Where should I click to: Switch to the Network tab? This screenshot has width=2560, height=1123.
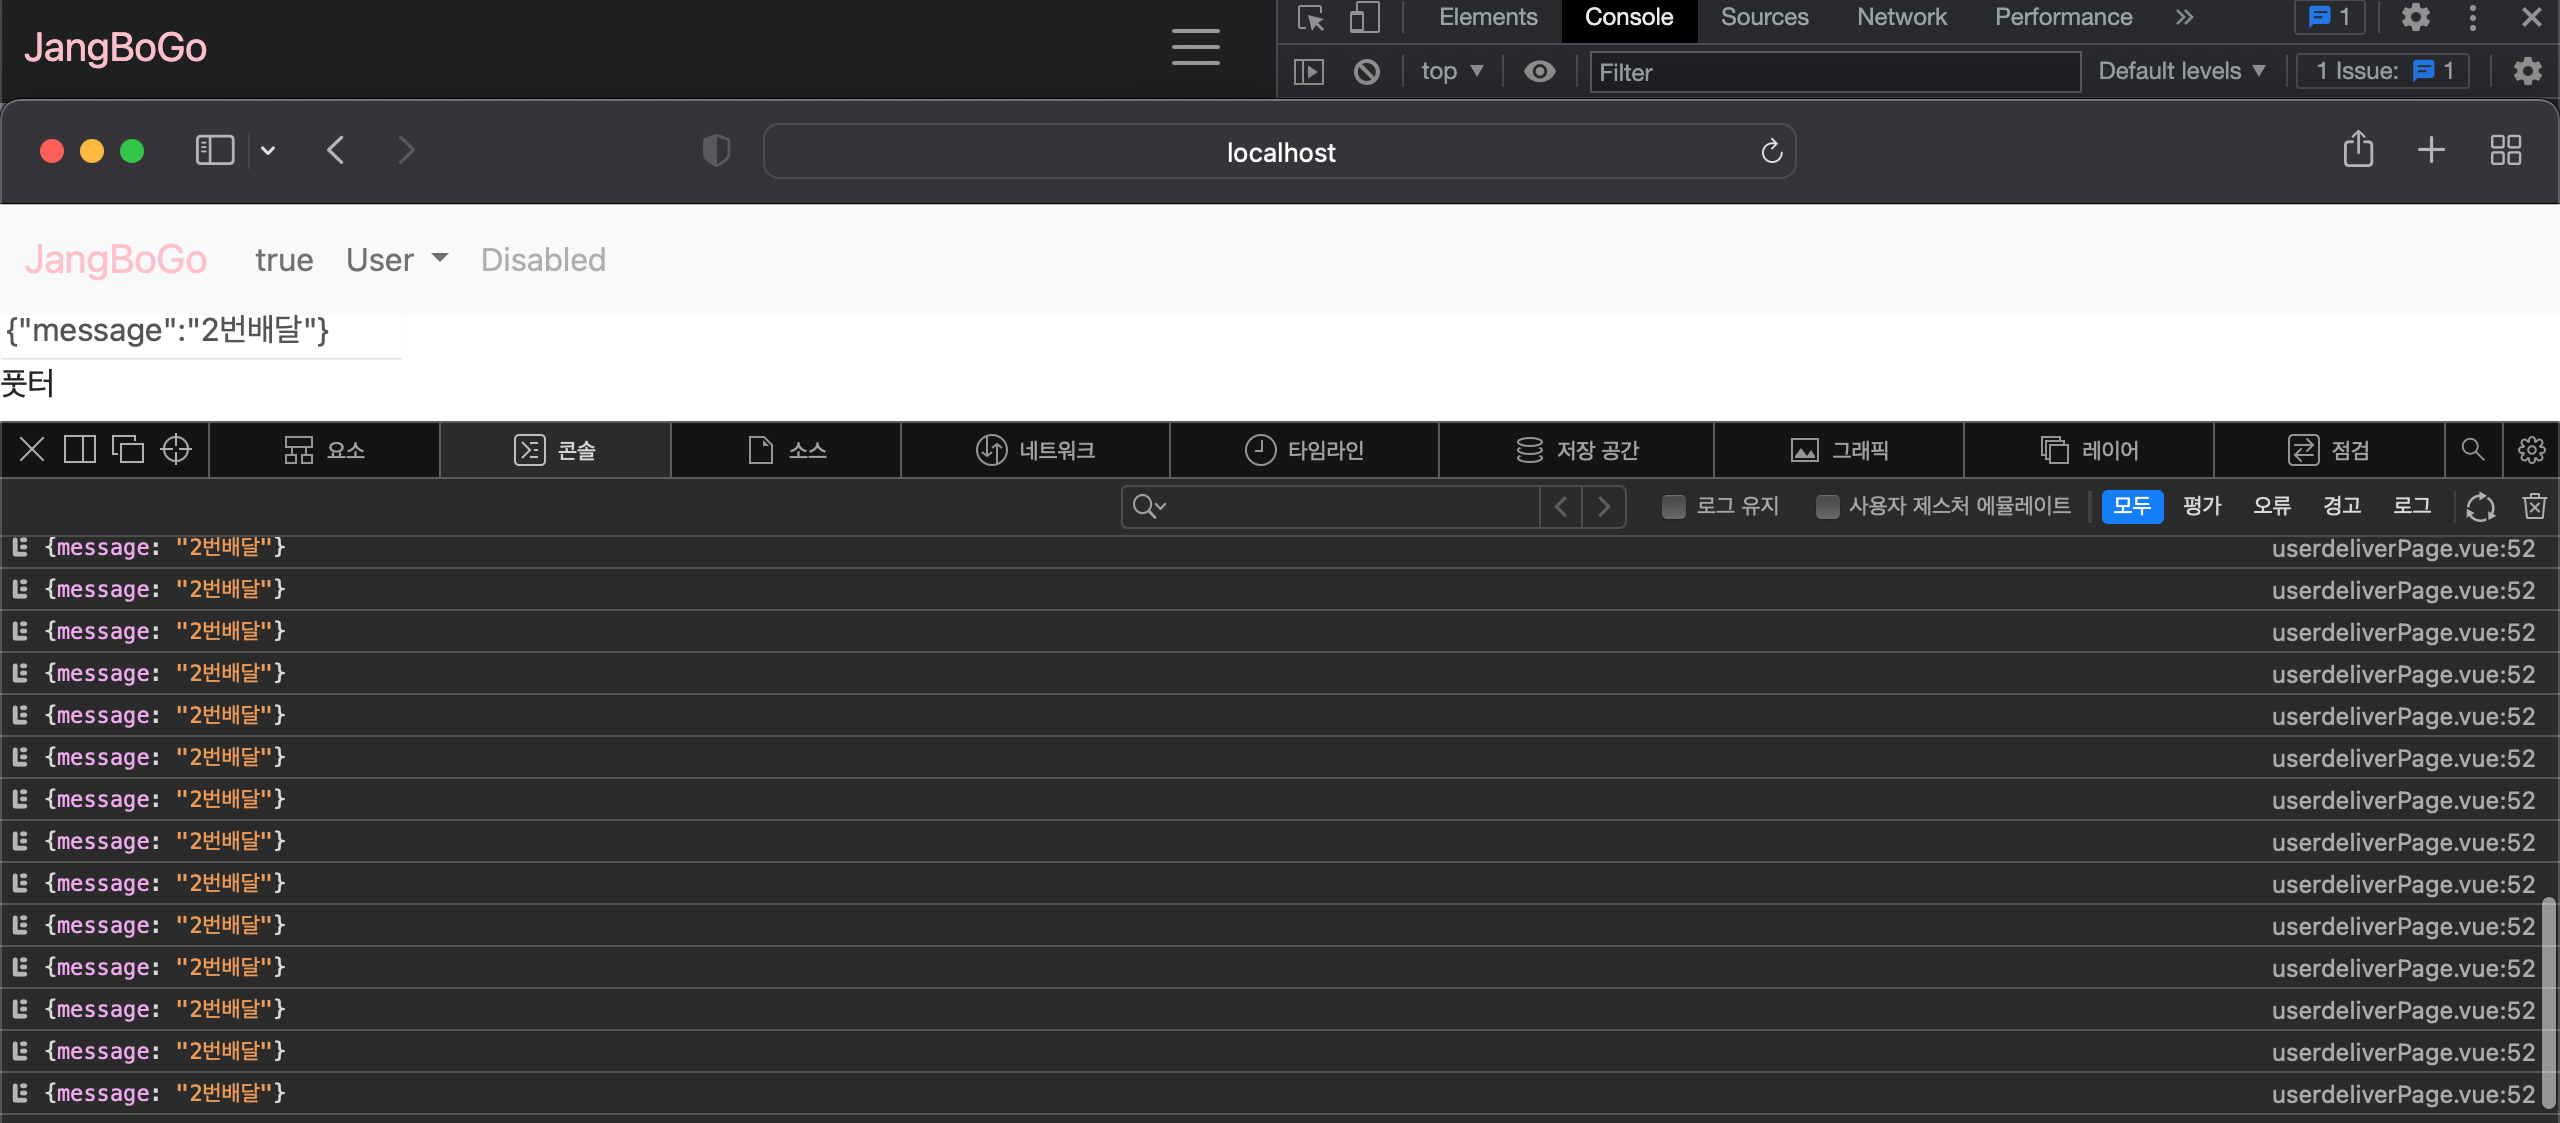pos(1901,18)
